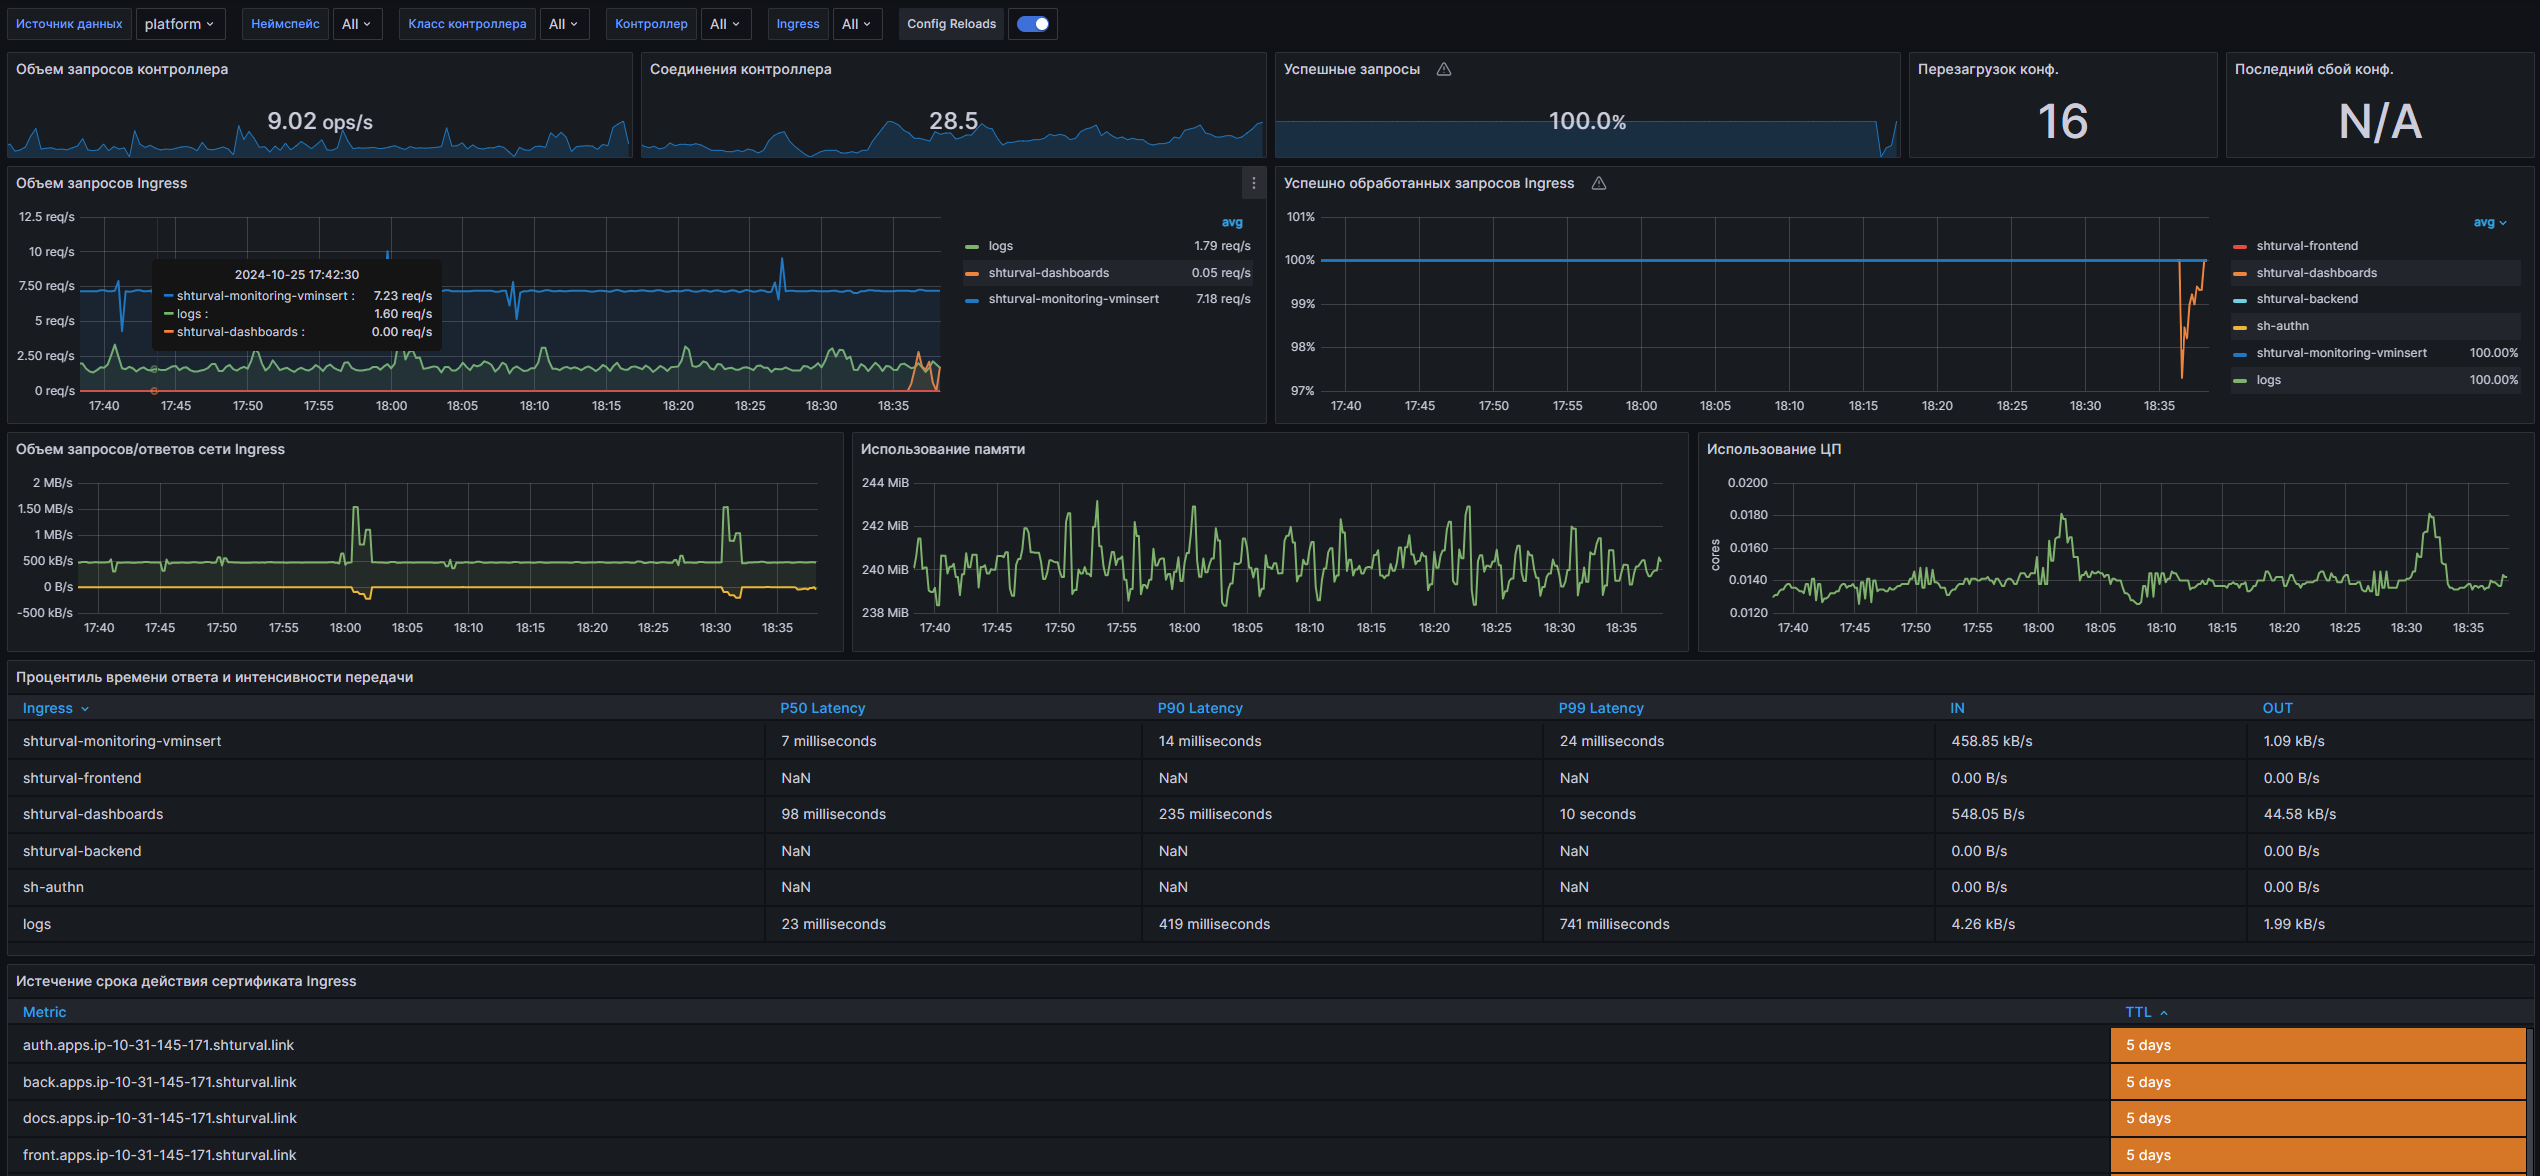Open the Ingress volume panel kebab menu
2540x1176 pixels.
coord(1253,183)
